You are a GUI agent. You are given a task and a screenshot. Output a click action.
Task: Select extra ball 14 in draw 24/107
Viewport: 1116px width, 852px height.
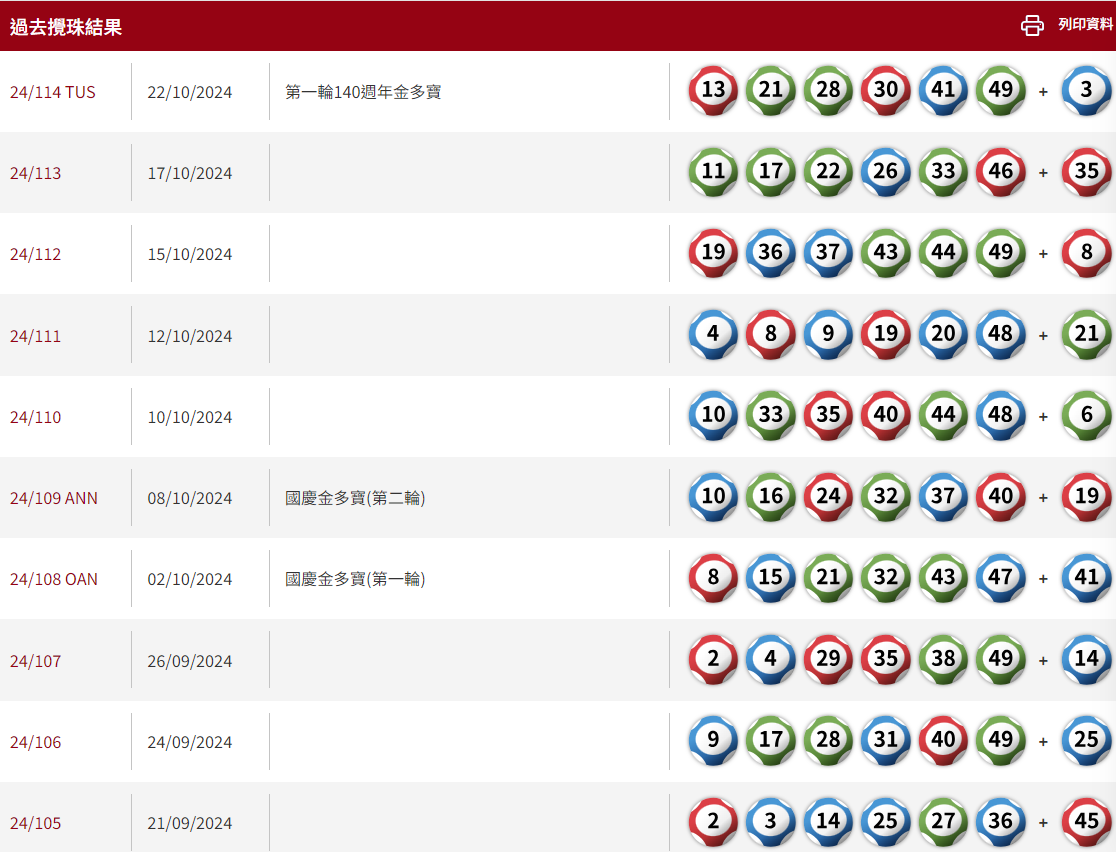[1086, 659]
